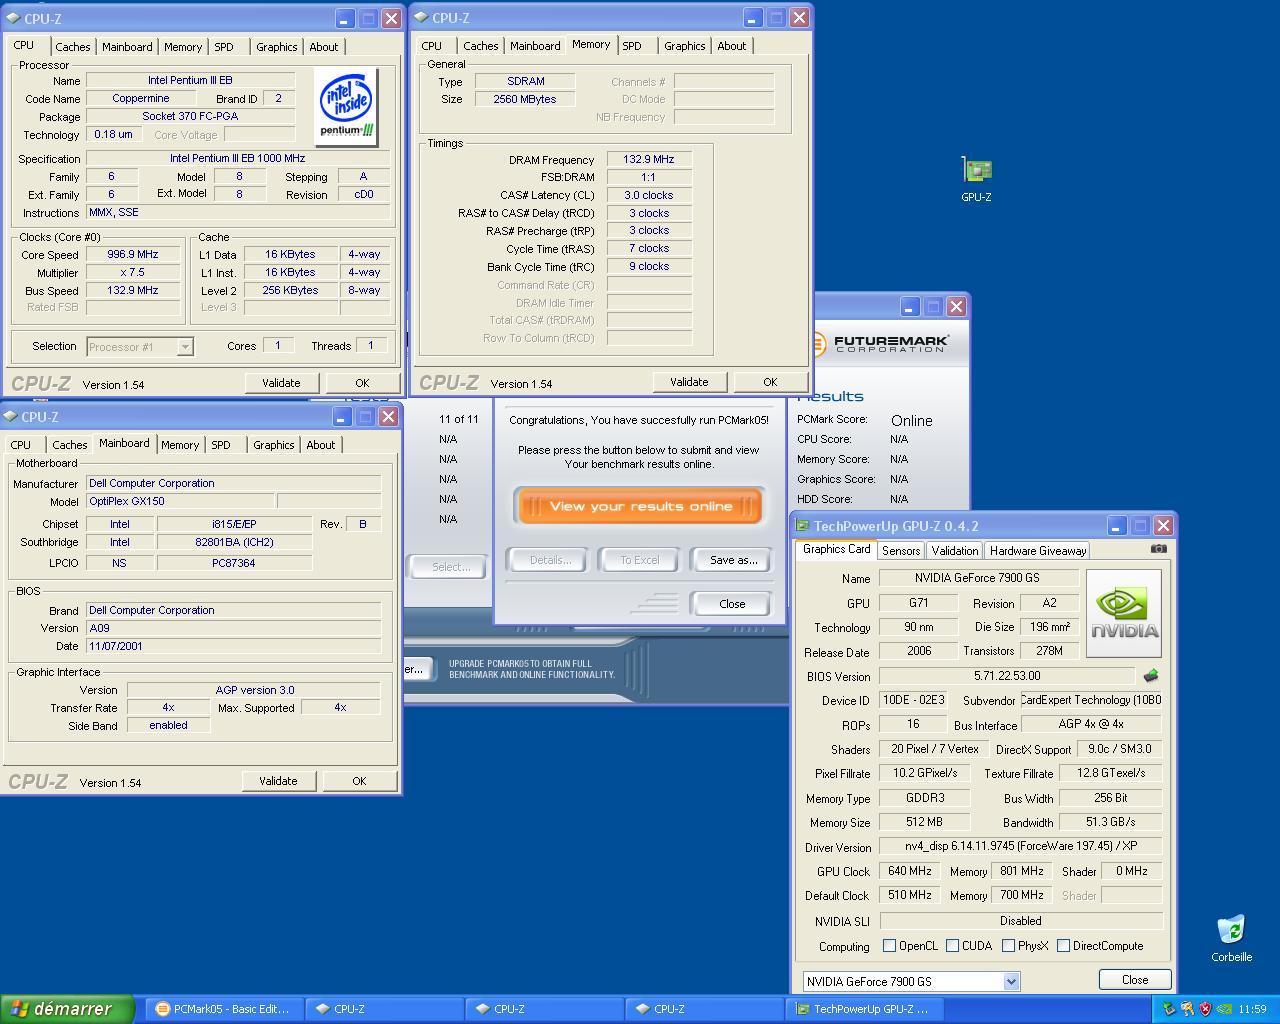Click the Code Name value Coppermine
This screenshot has width=1280, height=1024.
[141, 98]
